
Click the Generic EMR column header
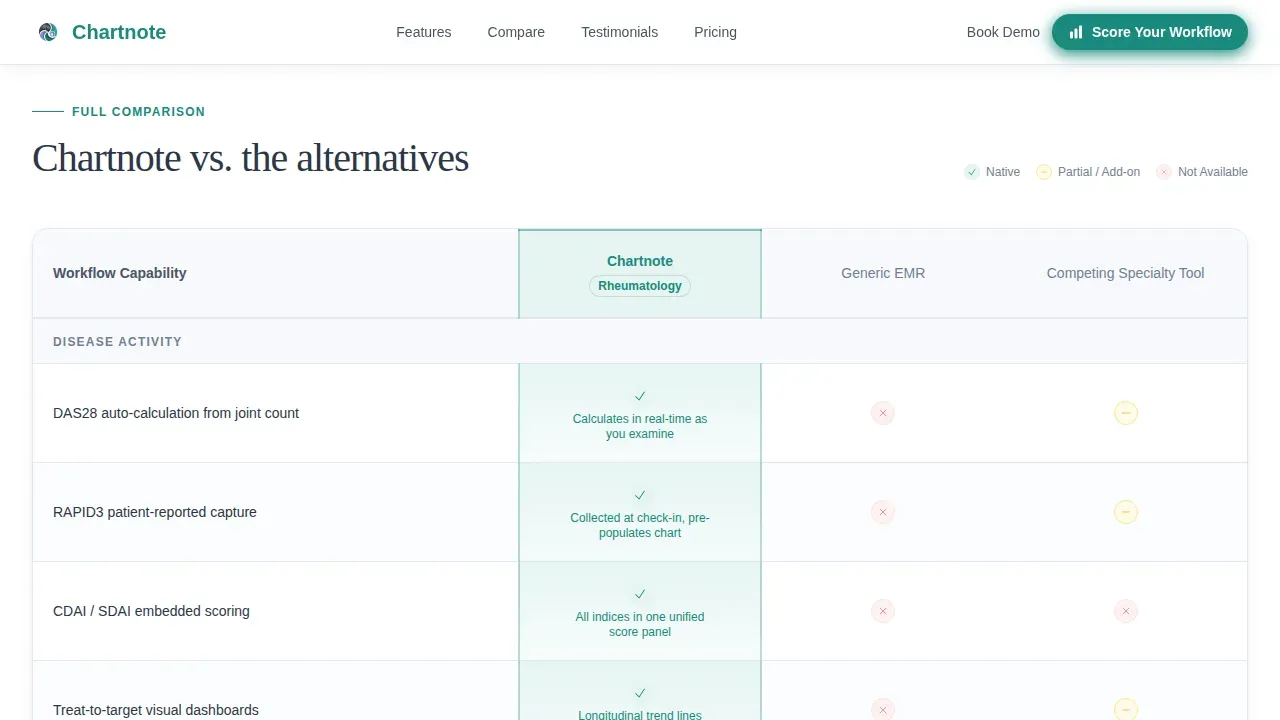click(x=883, y=273)
